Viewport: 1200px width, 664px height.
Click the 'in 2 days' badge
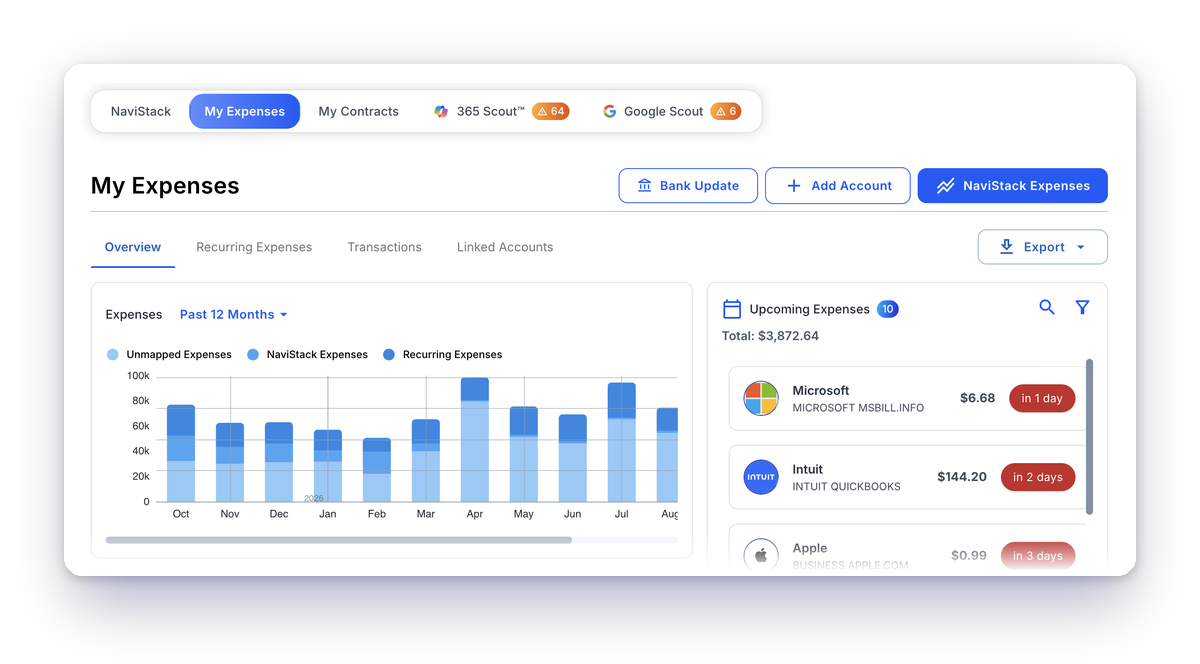tap(1038, 477)
